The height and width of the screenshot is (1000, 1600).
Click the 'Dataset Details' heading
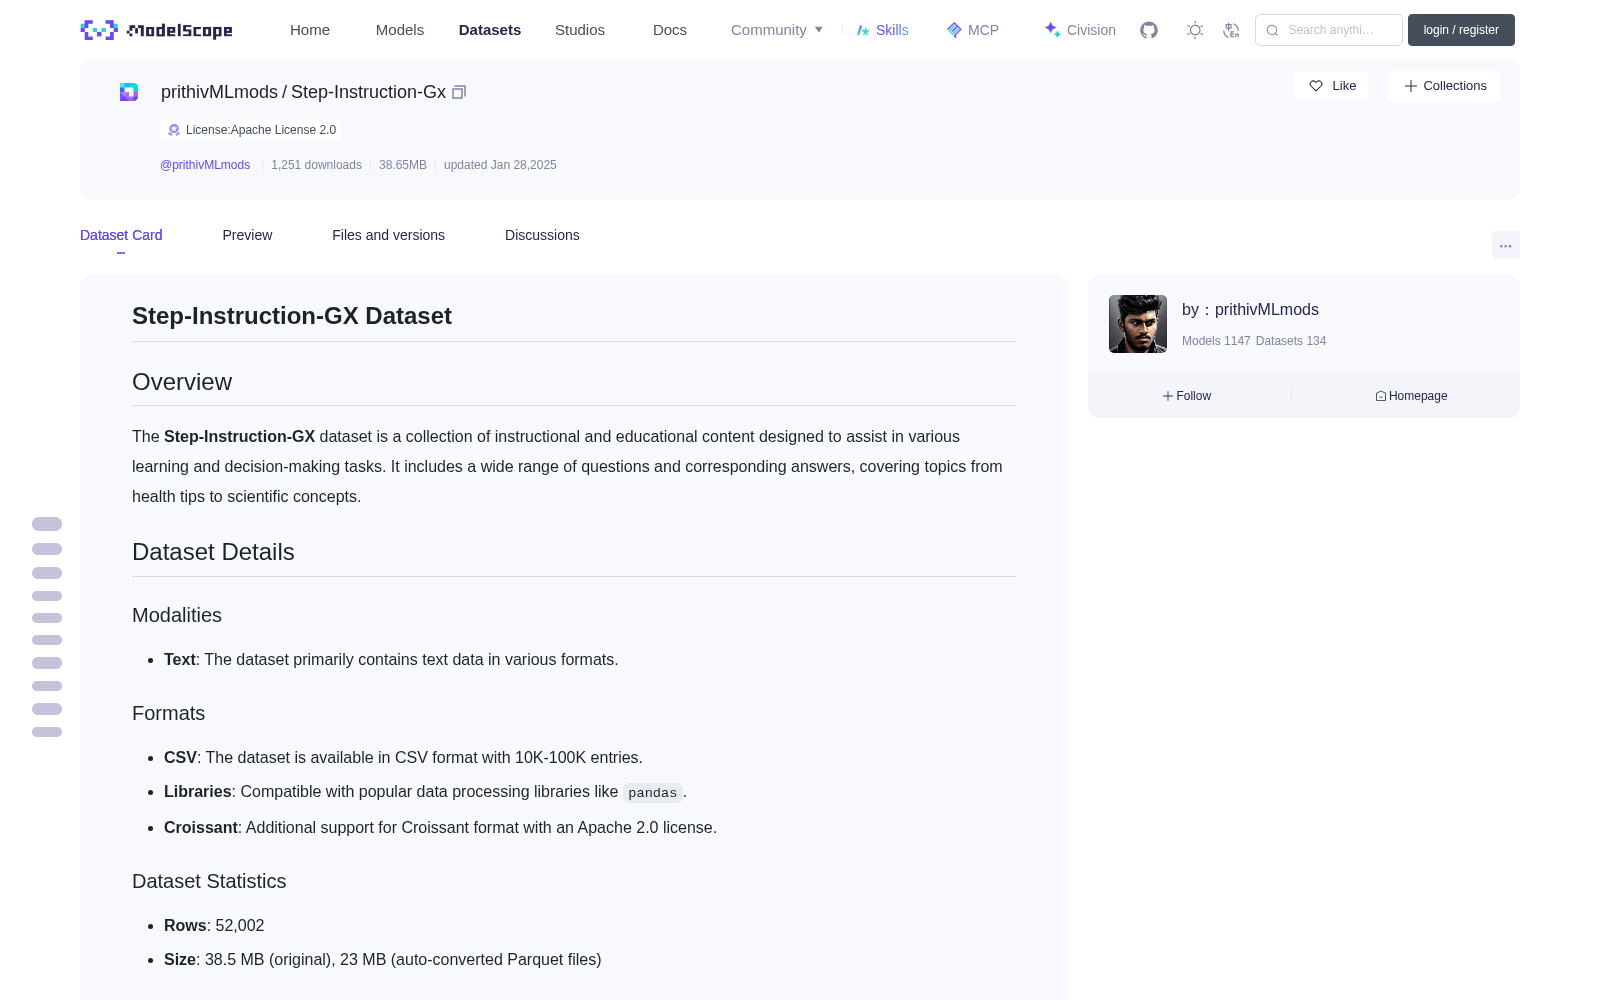[213, 552]
